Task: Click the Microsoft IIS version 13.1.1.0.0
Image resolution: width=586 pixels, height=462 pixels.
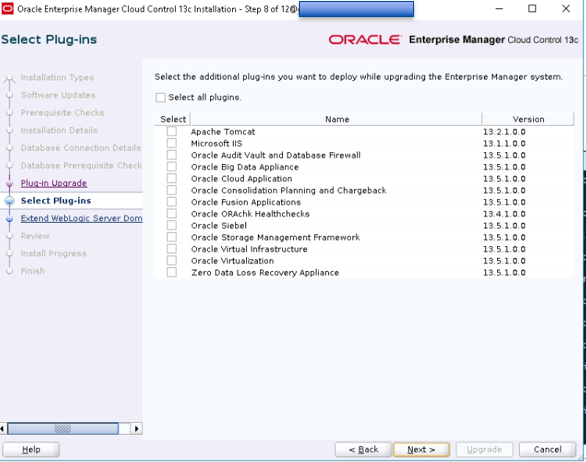Action: click(x=504, y=144)
